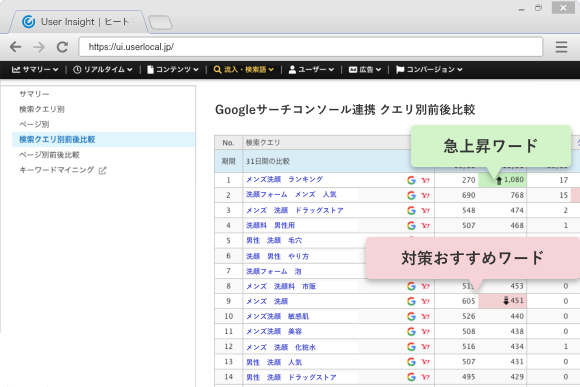Open the リアルタイム dropdown menu
The width and height of the screenshot is (580, 387).
(103, 70)
